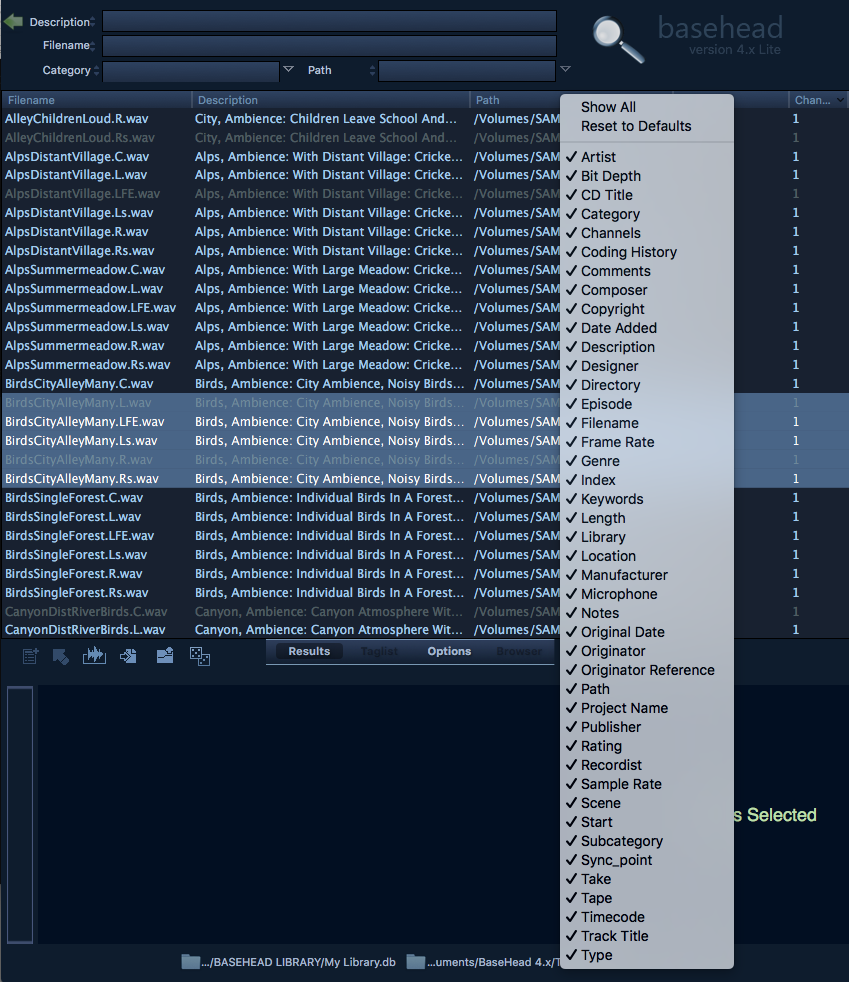Expand the Path filter dropdown arrow

click(x=565, y=69)
